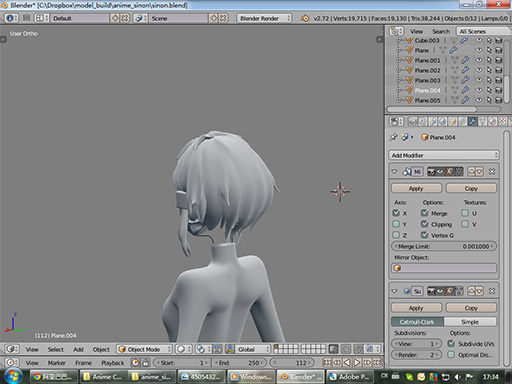
Task: Move the Mirror modifier up in stack
Action: tap(471, 171)
